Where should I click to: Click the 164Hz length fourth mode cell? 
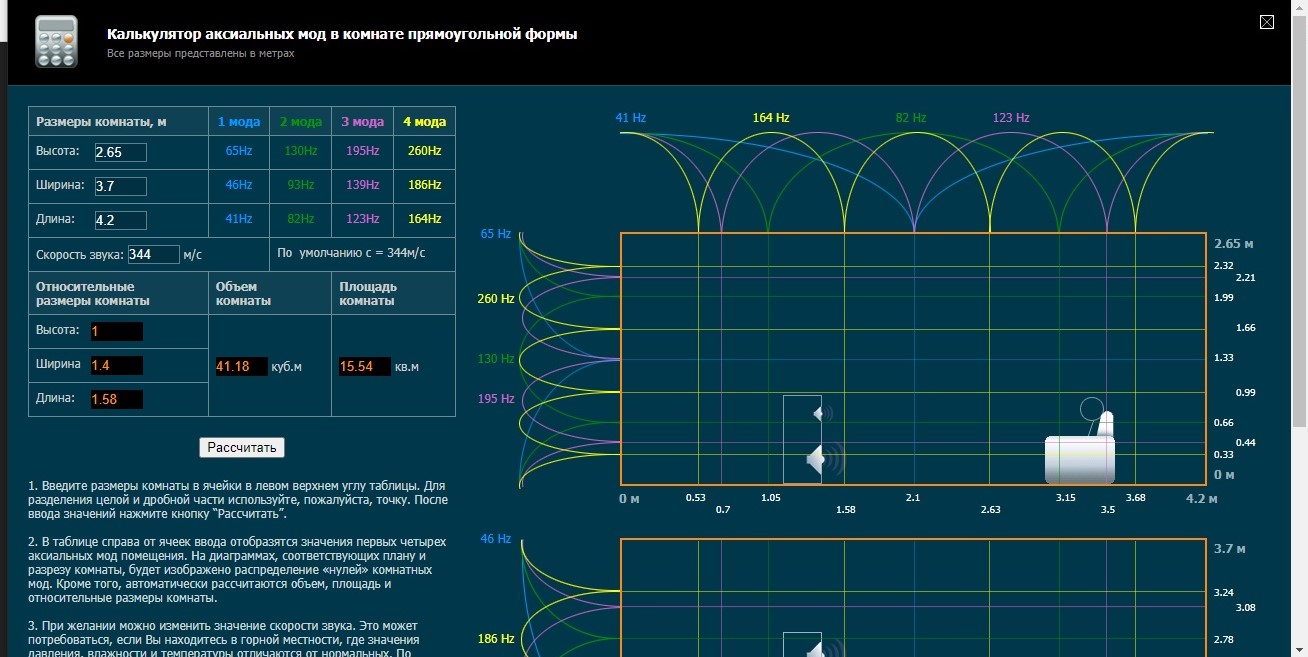(424, 219)
